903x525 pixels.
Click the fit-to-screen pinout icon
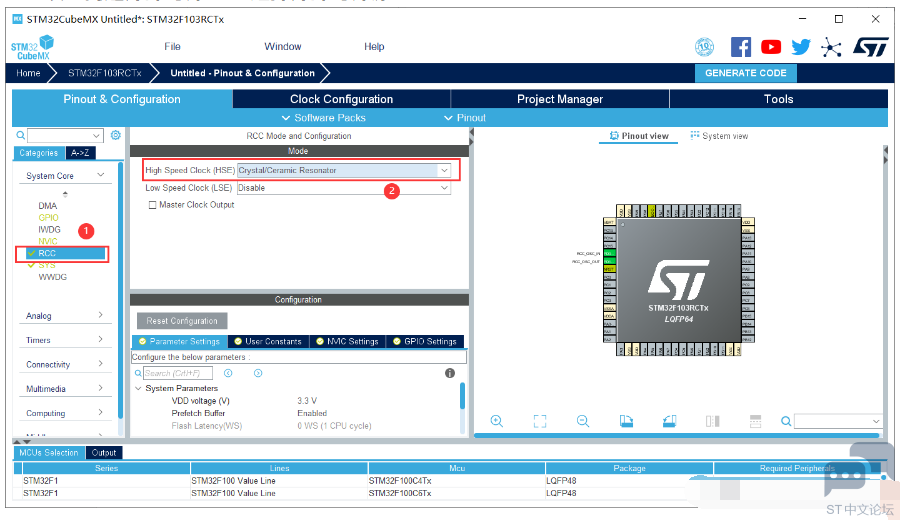pos(540,421)
